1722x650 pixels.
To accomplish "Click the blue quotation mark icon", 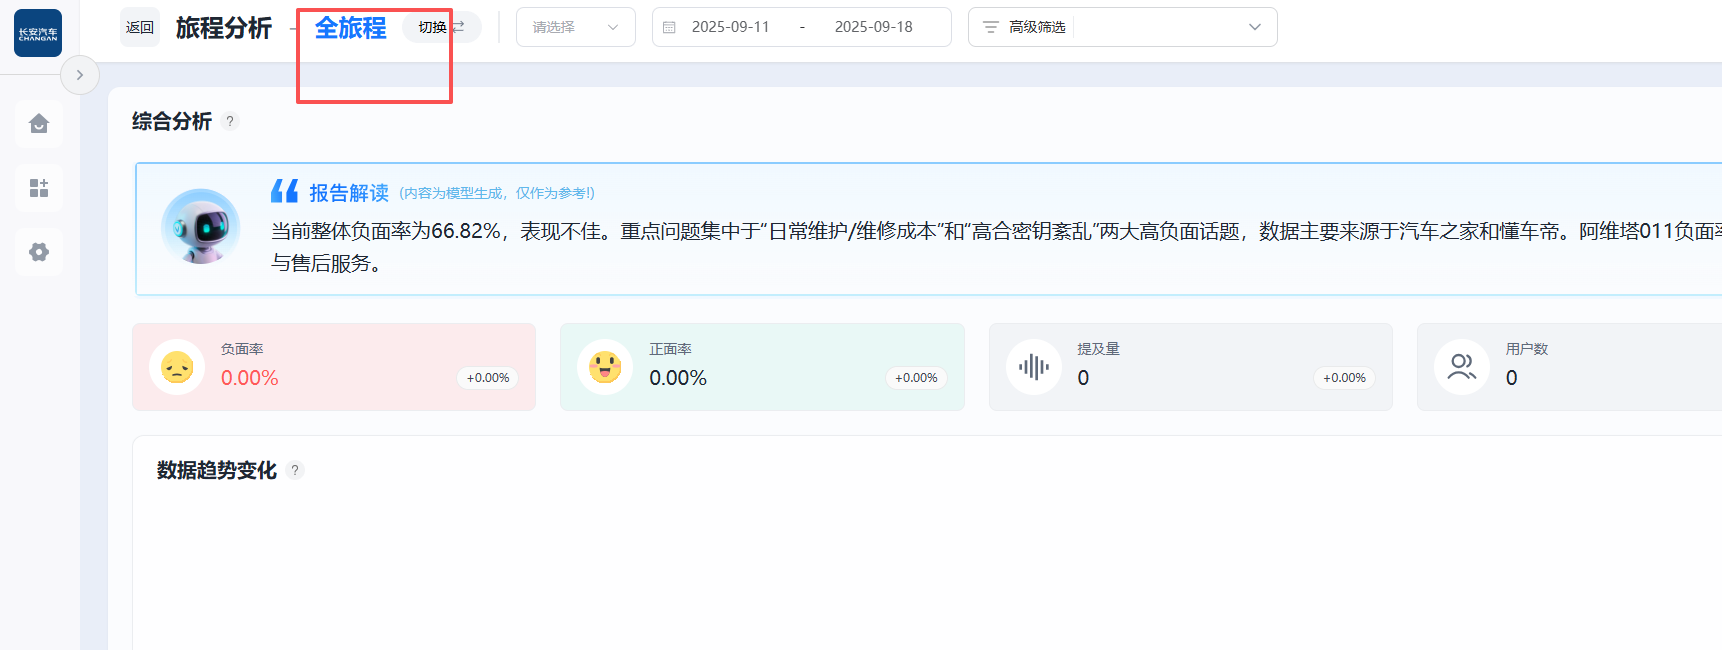I will coord(285,191).
